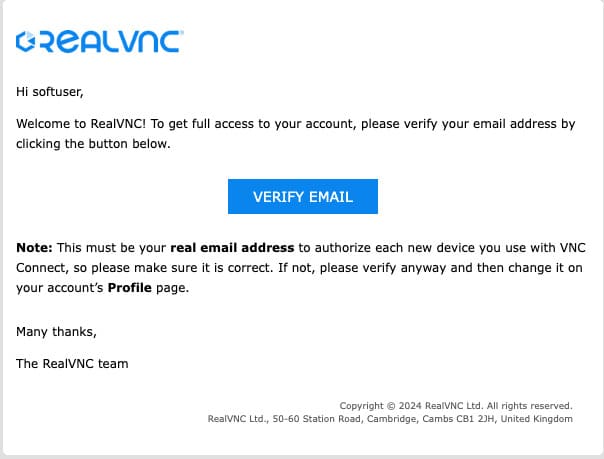Click the VERIFY EMAIL button
The width and height of the screenshot is (604, 459).
click(x=302, y=197)
